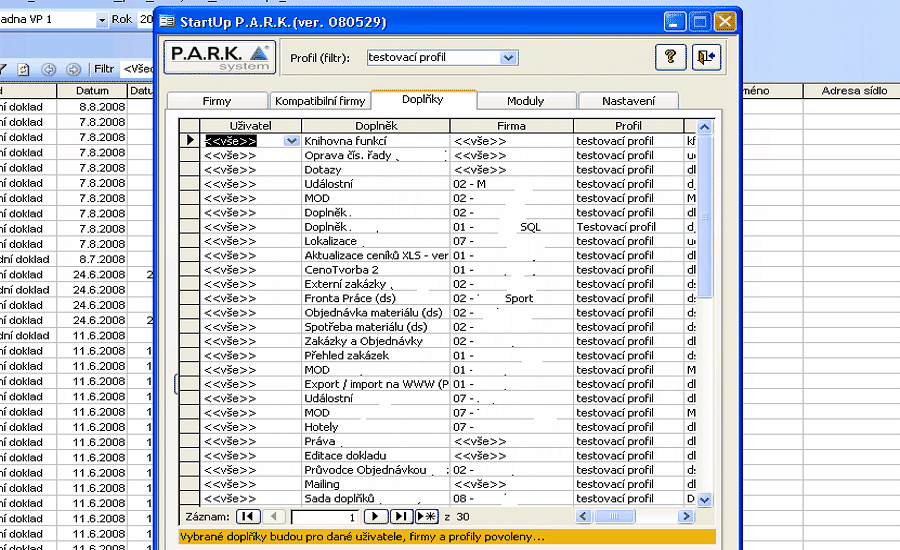Open the 'adna VP 1' dropdown in background window
This screenshot has width=900, height=550.
coord(102,20)
